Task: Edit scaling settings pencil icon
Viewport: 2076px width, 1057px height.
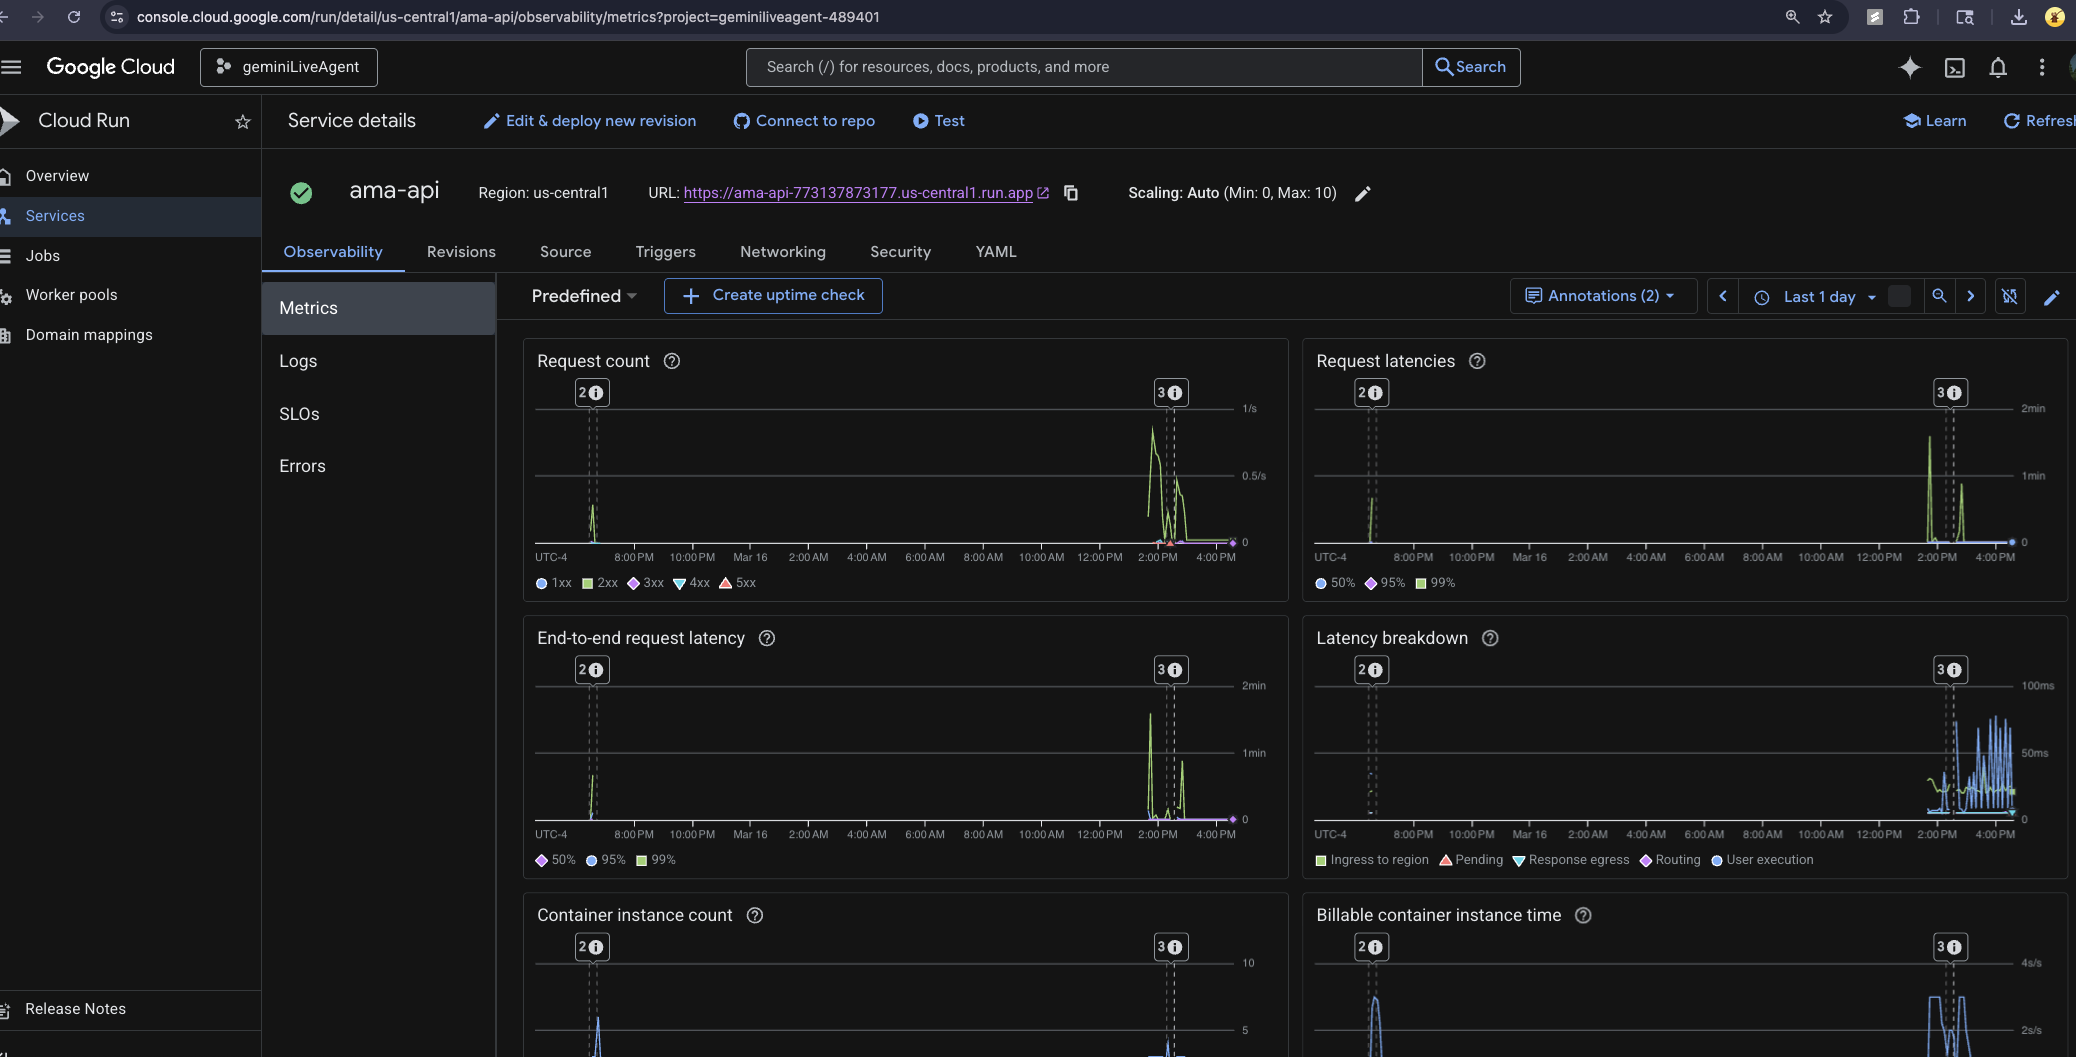Action: tap(1362, 194)
